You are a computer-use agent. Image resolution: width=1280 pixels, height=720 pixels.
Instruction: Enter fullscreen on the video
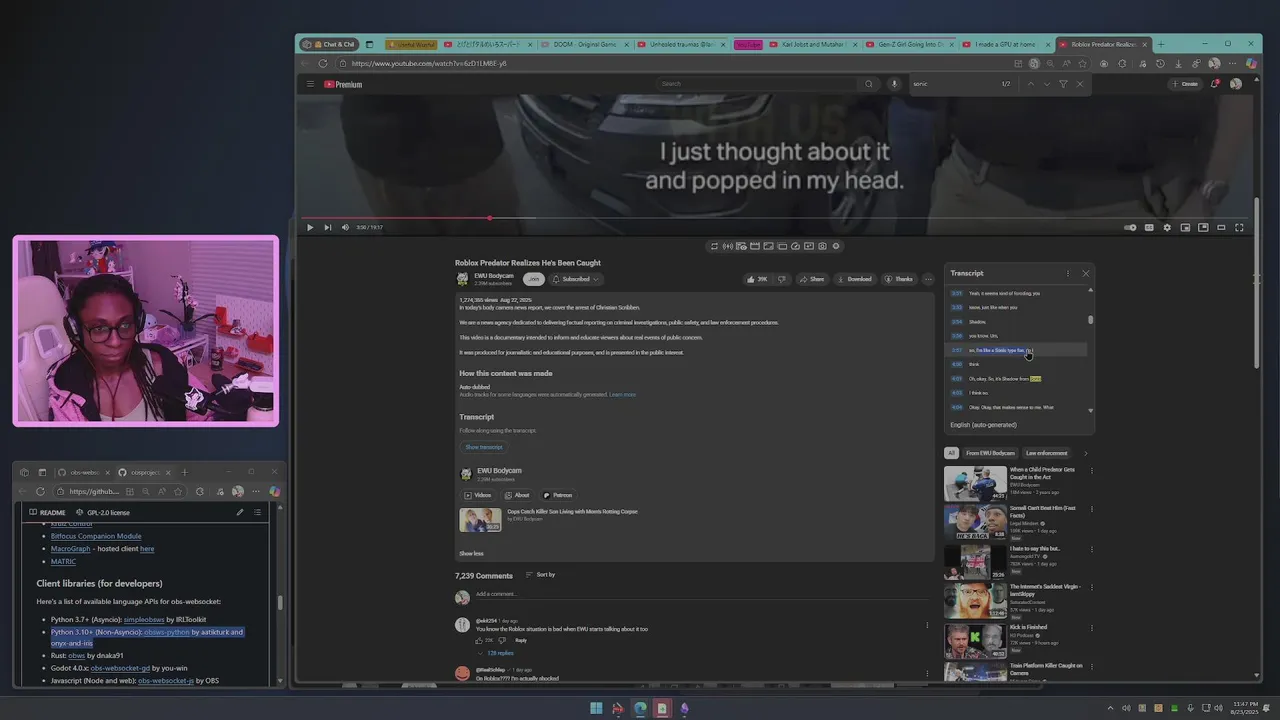click(1239, 228)
